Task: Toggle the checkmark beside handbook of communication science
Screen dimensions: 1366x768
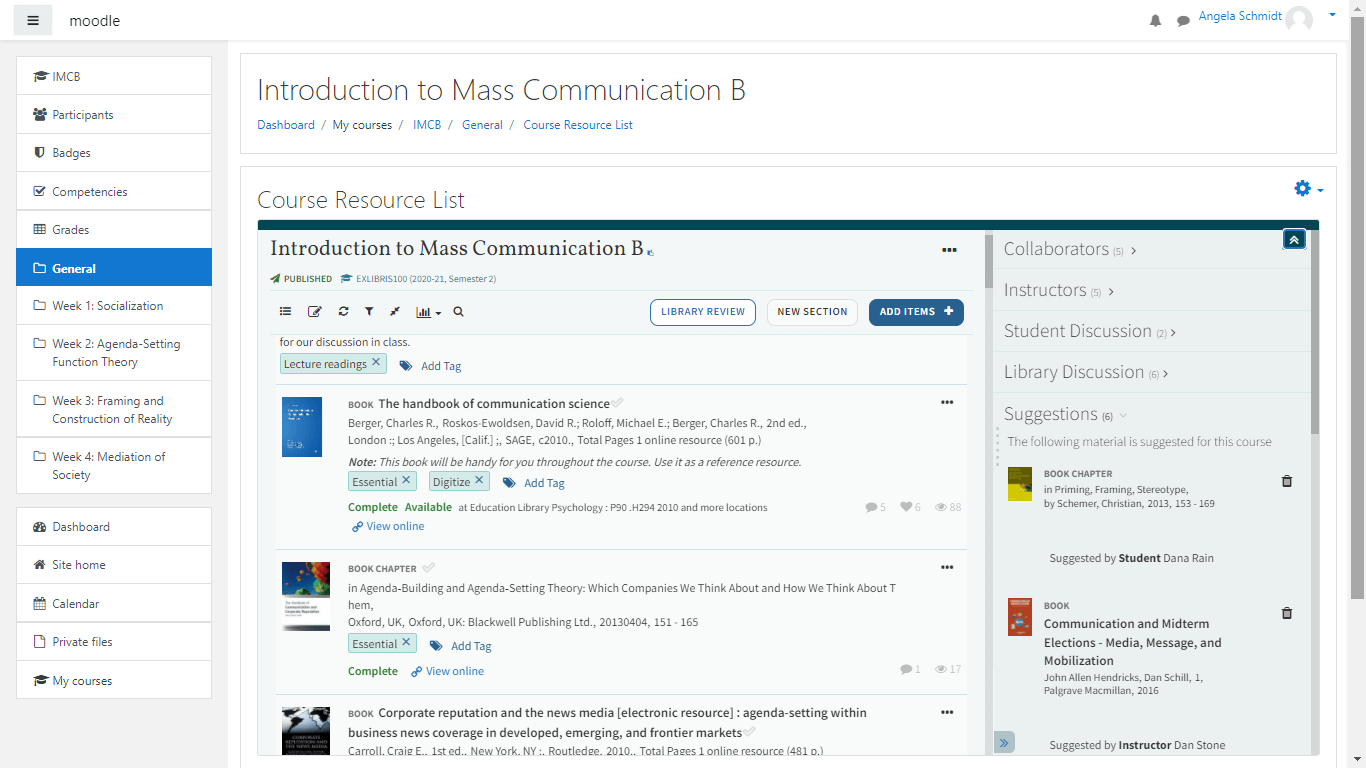Action: pyautogui.click(x=617, y=403)
